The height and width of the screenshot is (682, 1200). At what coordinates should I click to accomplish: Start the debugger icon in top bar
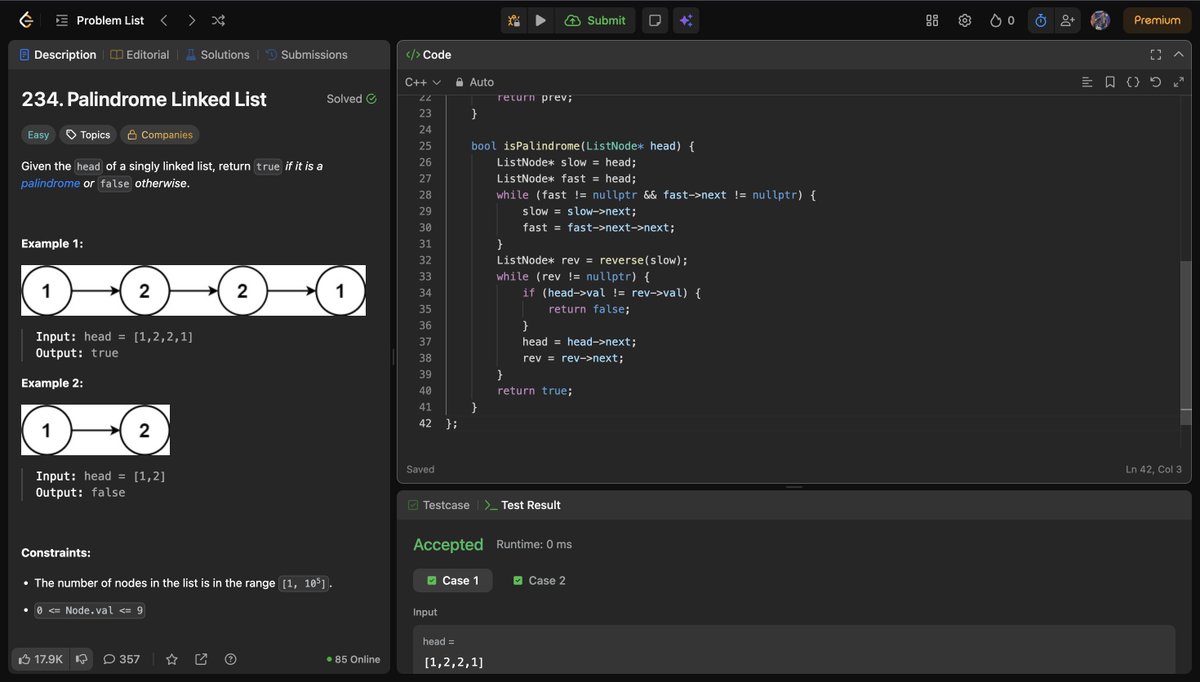514,20
